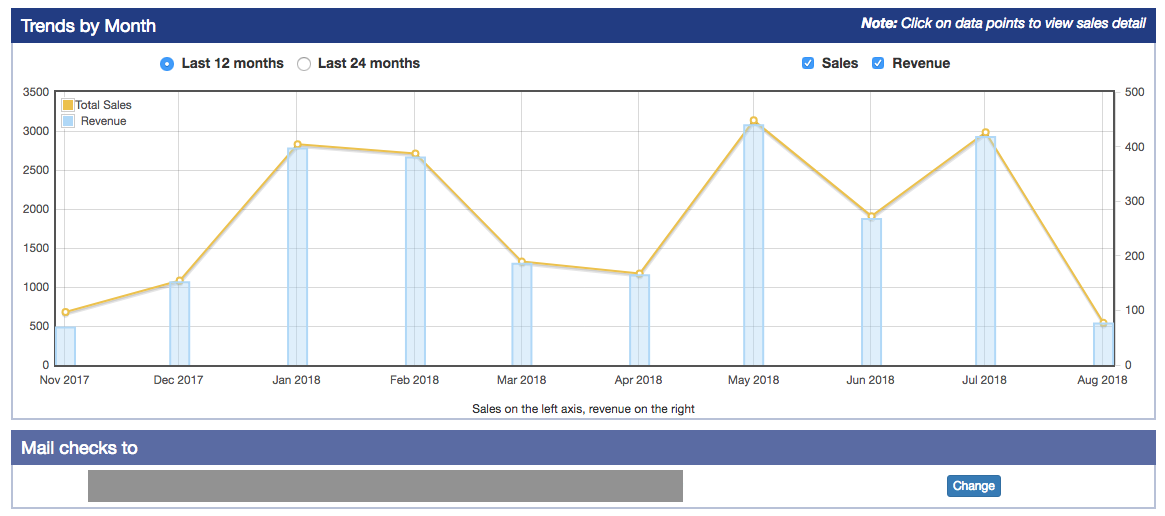This screenshot has width=1165, height=516.
Task: Click the Dec 2017 sales data point
Action: coord(180,281)
